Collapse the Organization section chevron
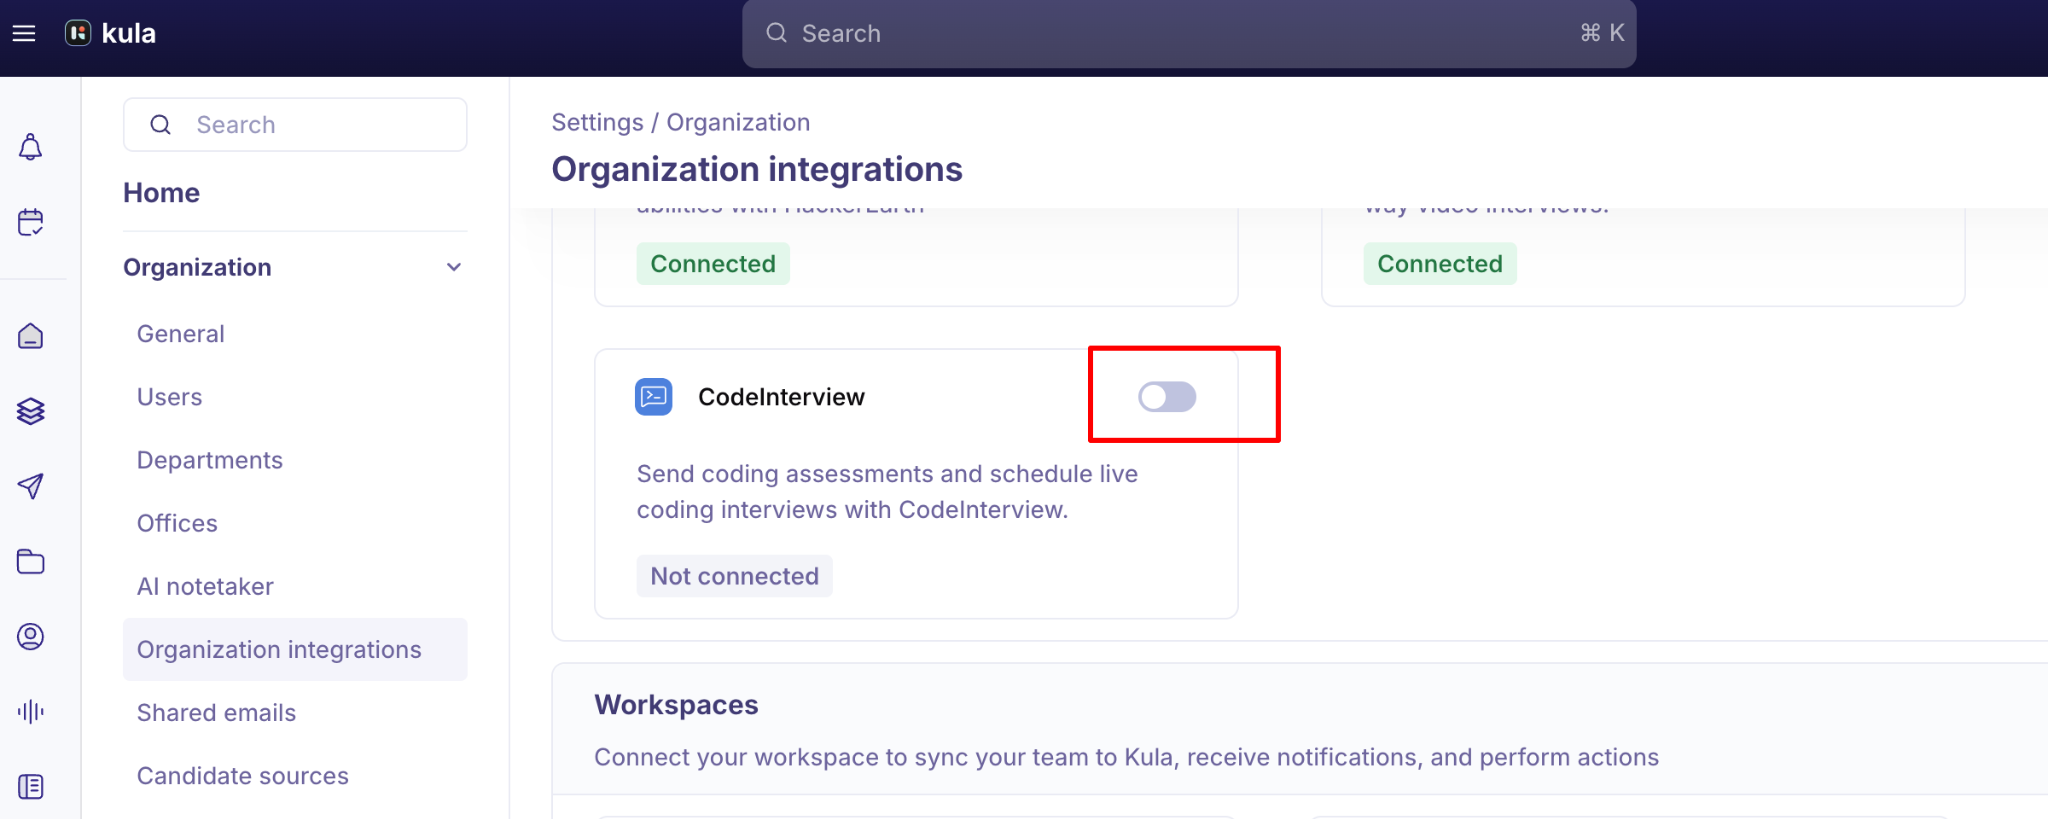Image resolution: width=2048 pixels, height=819 pixels. tap(454, 267)
